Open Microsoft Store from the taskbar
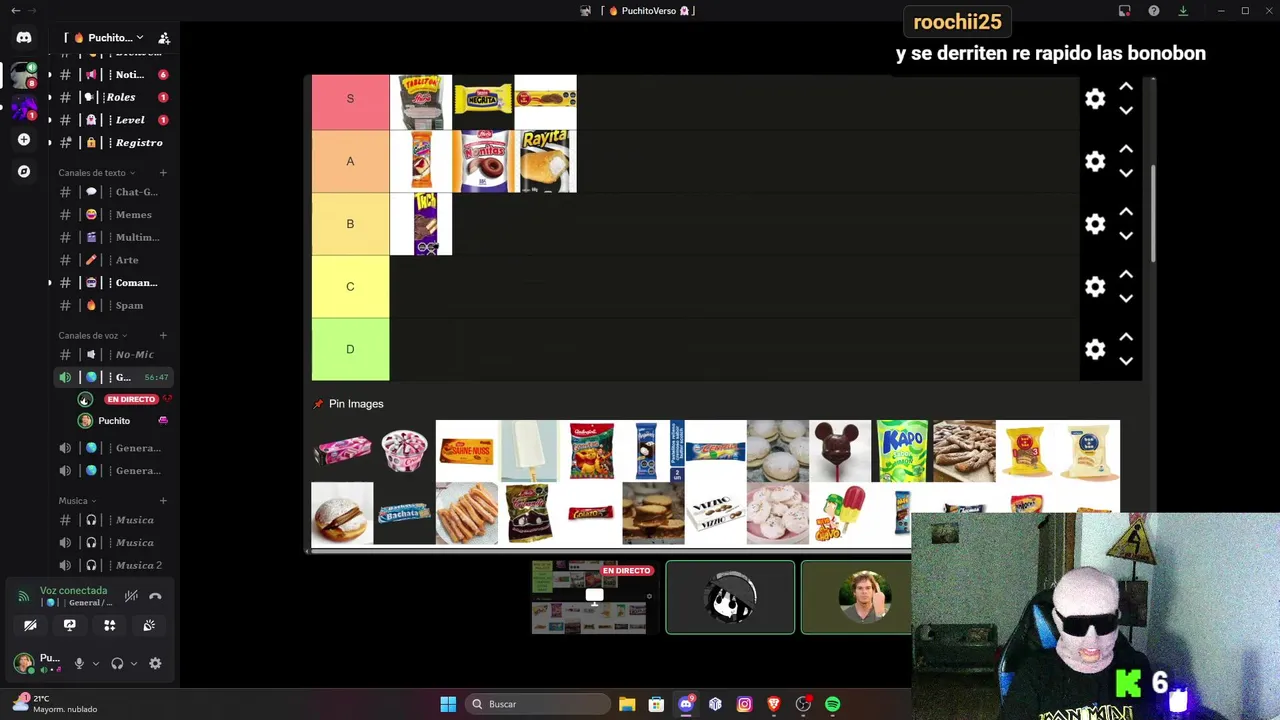 pyautogui.click(x=656, y=704)
